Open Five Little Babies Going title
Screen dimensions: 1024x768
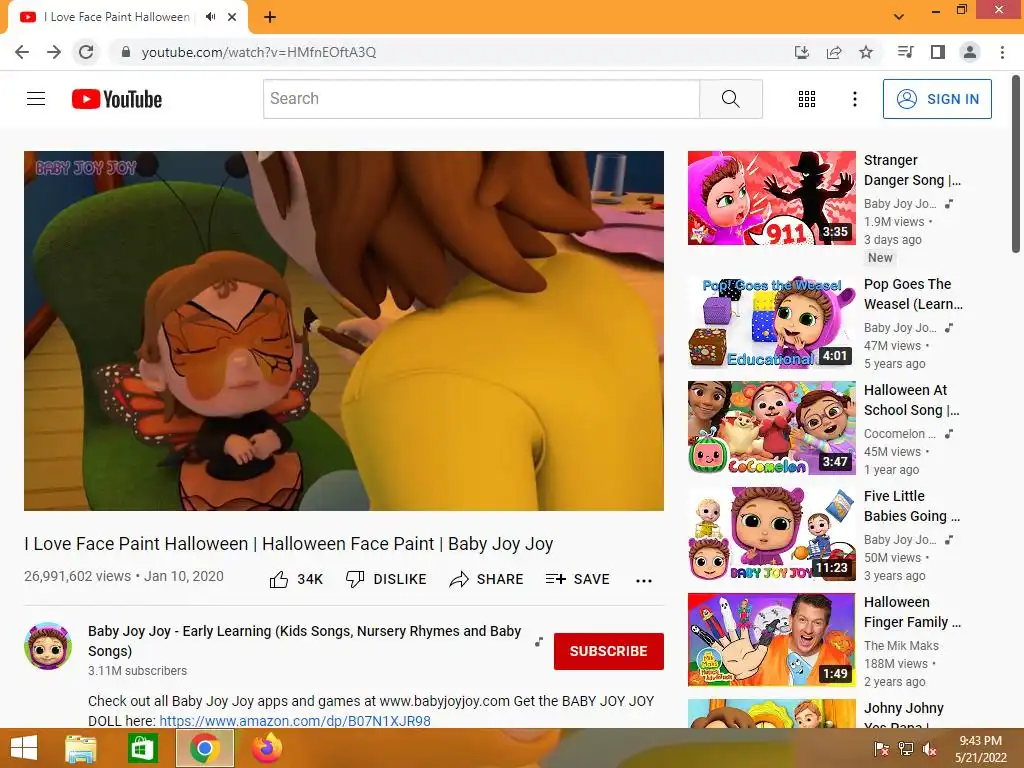[912, 505]
